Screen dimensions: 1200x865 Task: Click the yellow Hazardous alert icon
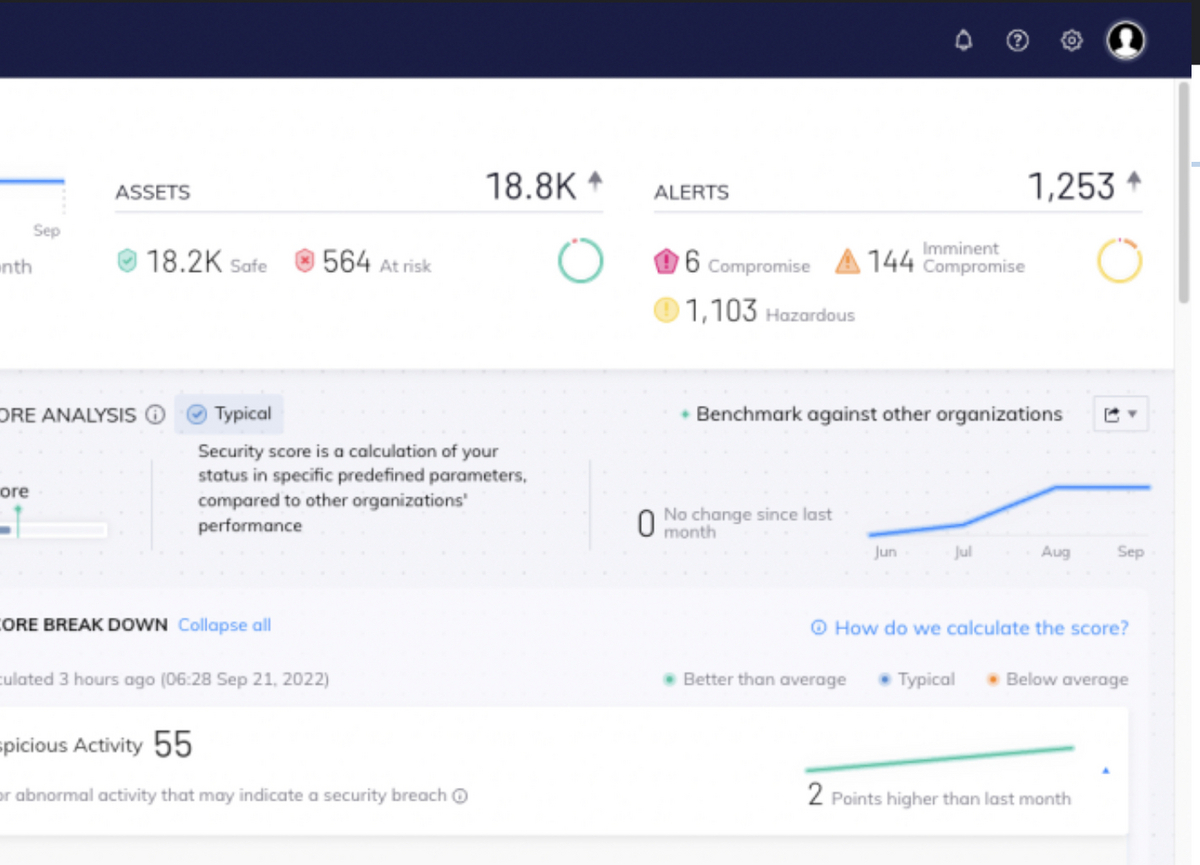pos(666,311)
